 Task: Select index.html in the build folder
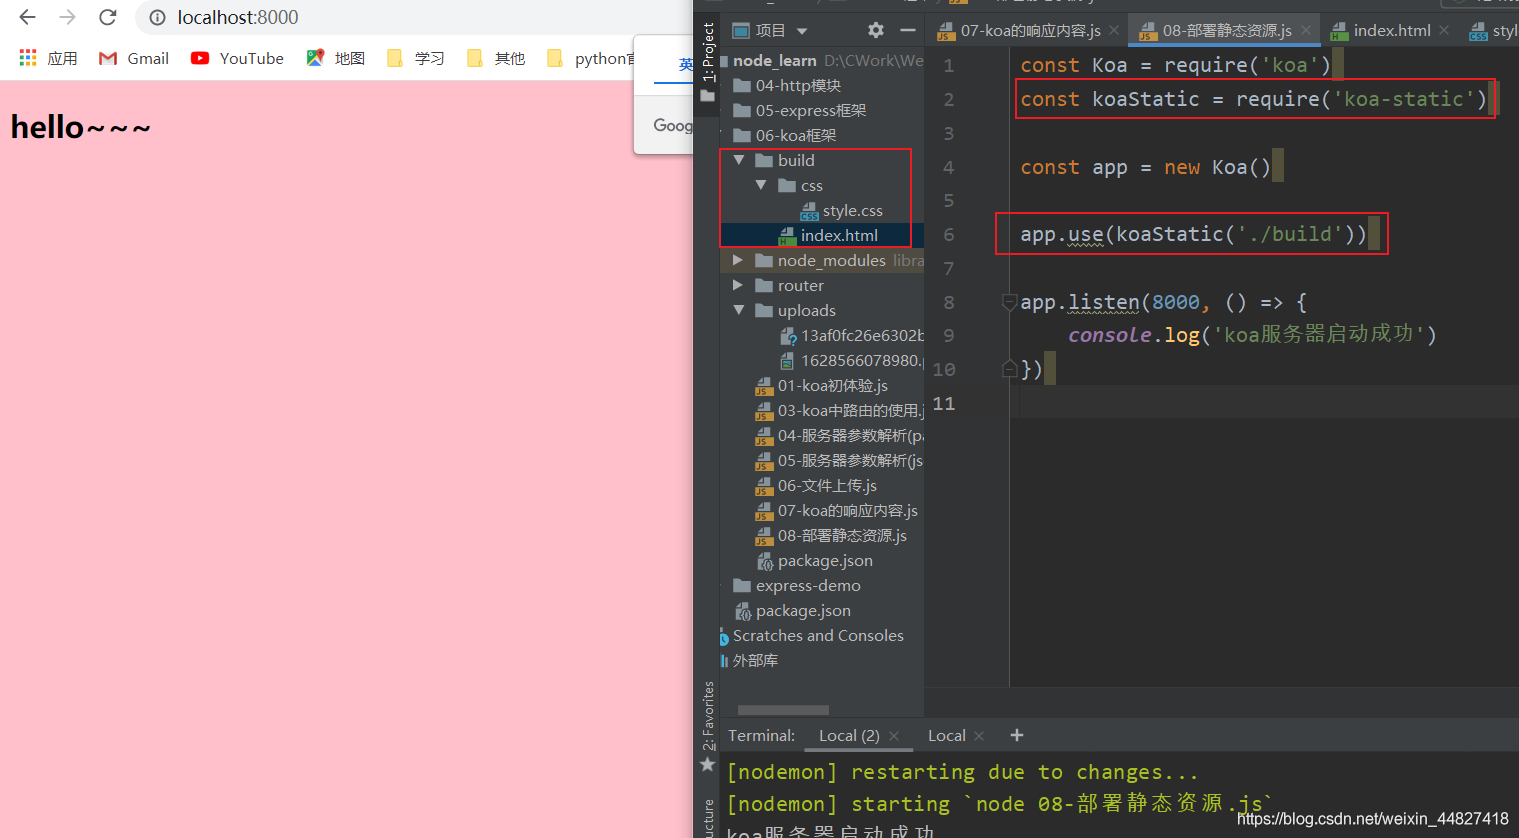tap(828, 235)
